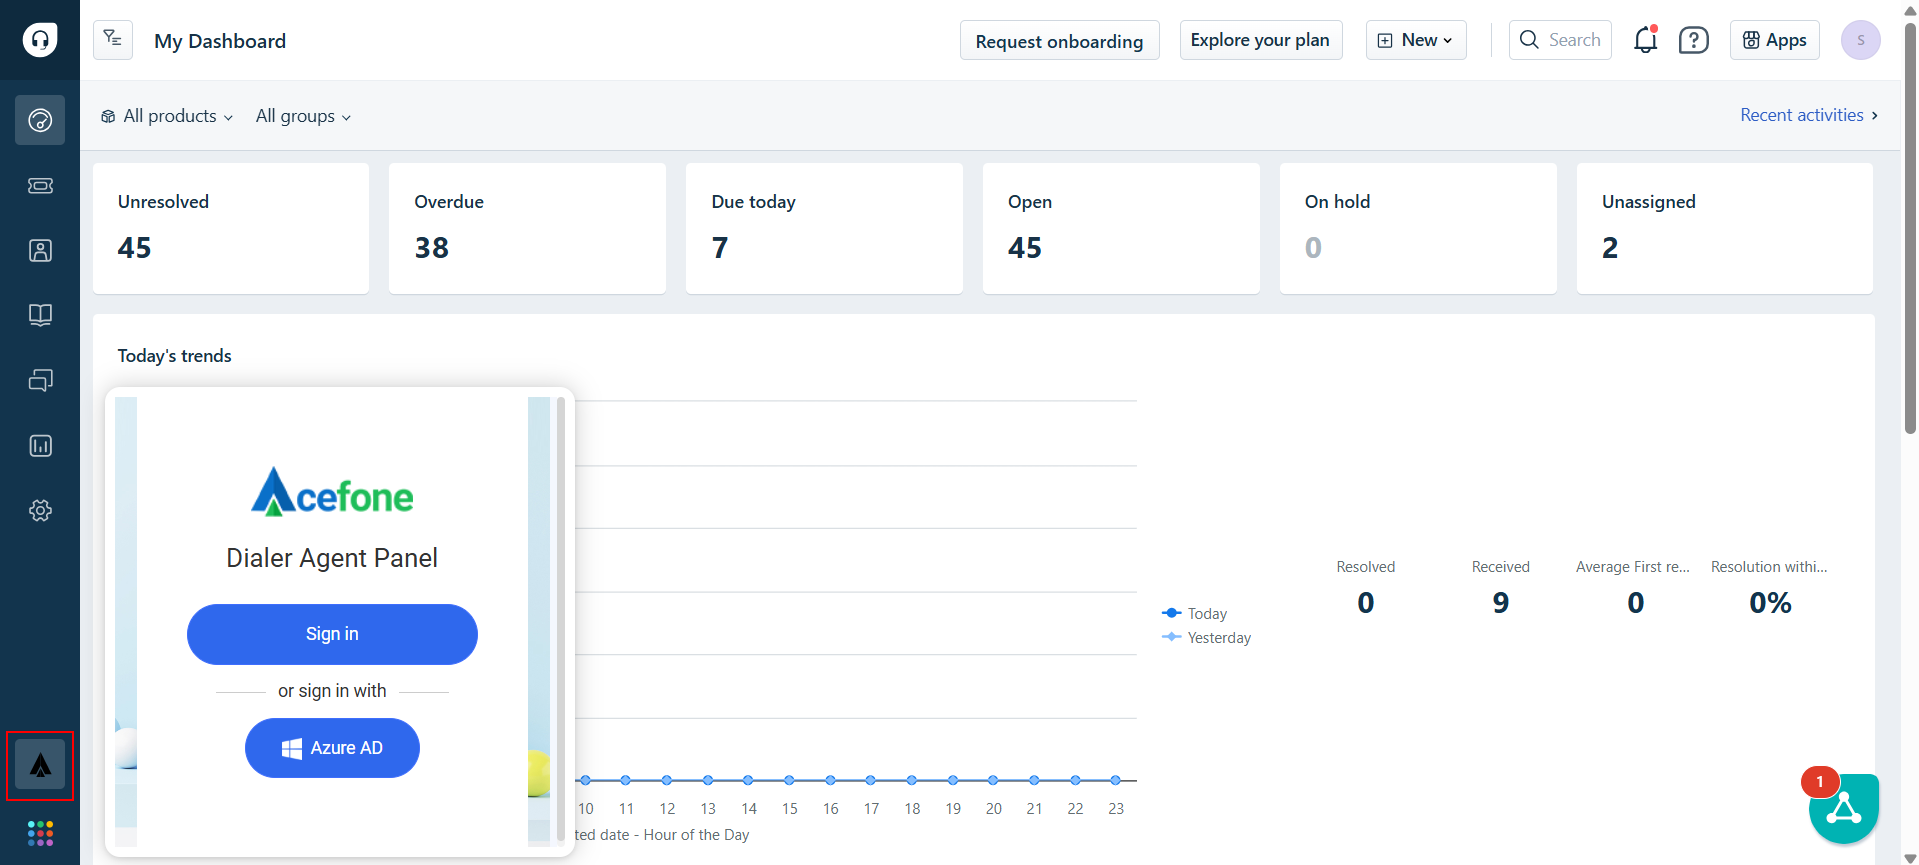Image resolution: width=1919 pixels, height=865 pixels.
Task: Open the notifications bell
Action: click(1645, 40)
